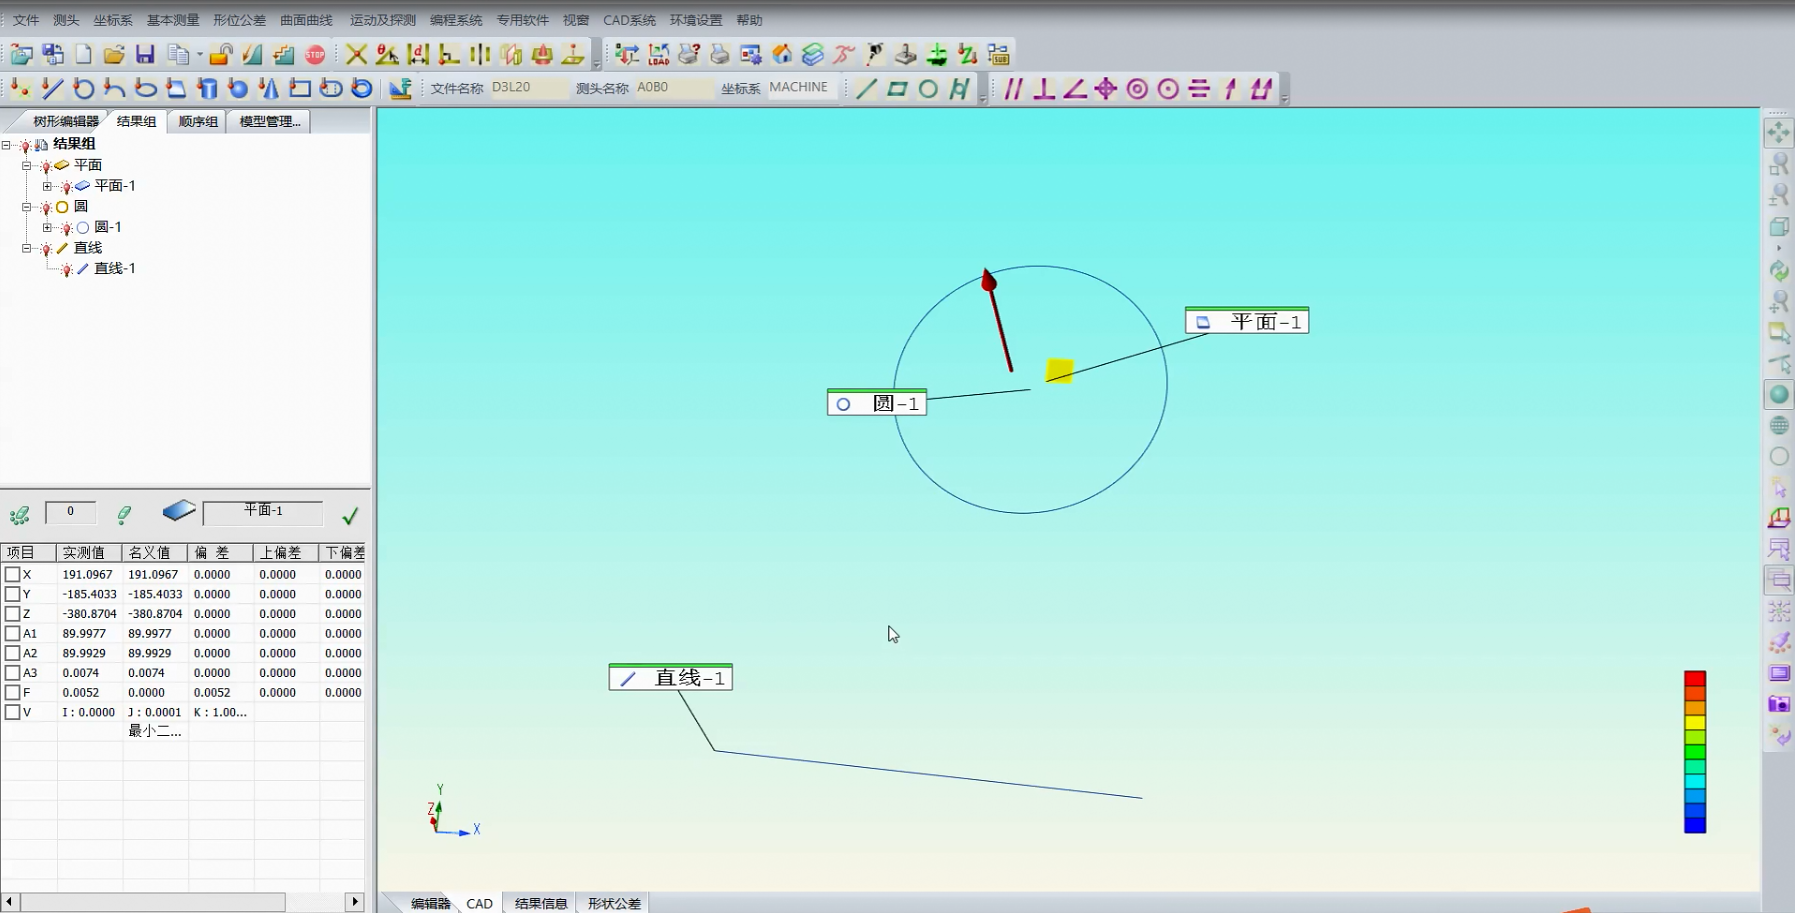Click the perpendicularity tolerance icon
The image size is (1795, 913).
click(x=1044, y=89)
